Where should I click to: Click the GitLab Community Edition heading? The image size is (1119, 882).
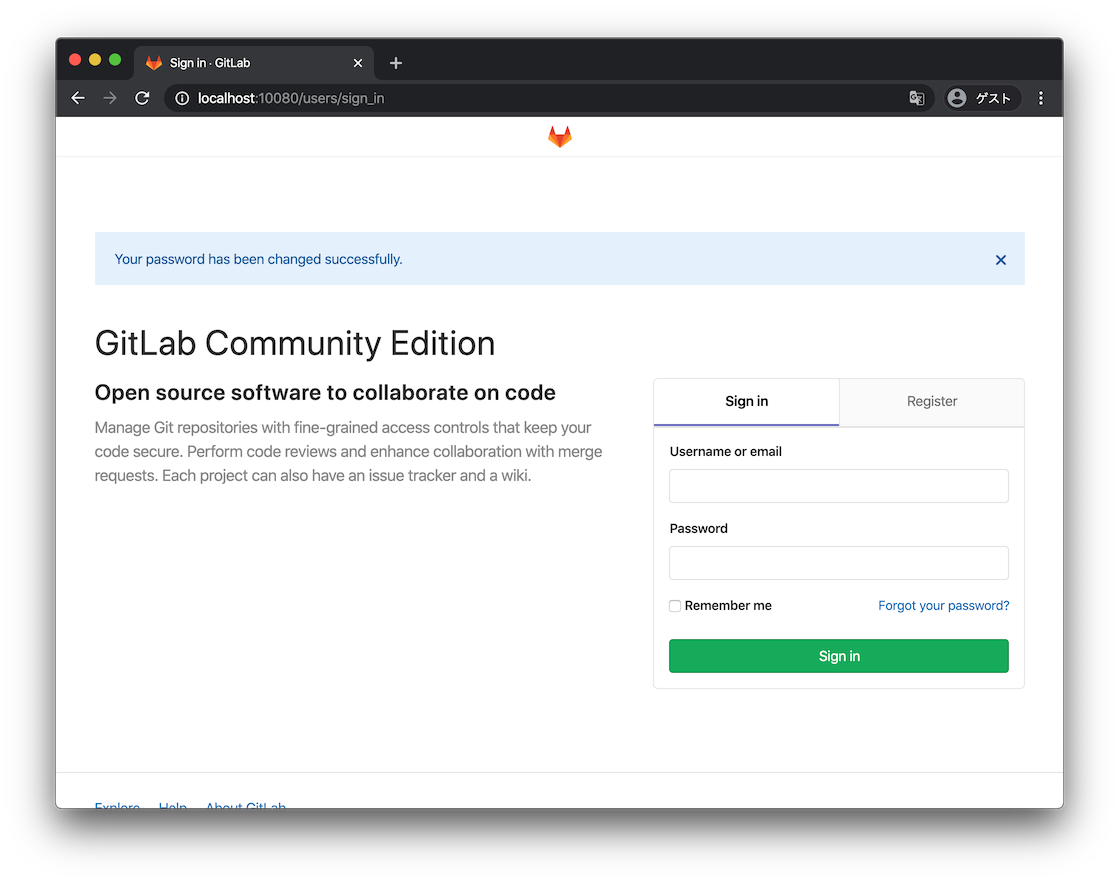point(295,343)
